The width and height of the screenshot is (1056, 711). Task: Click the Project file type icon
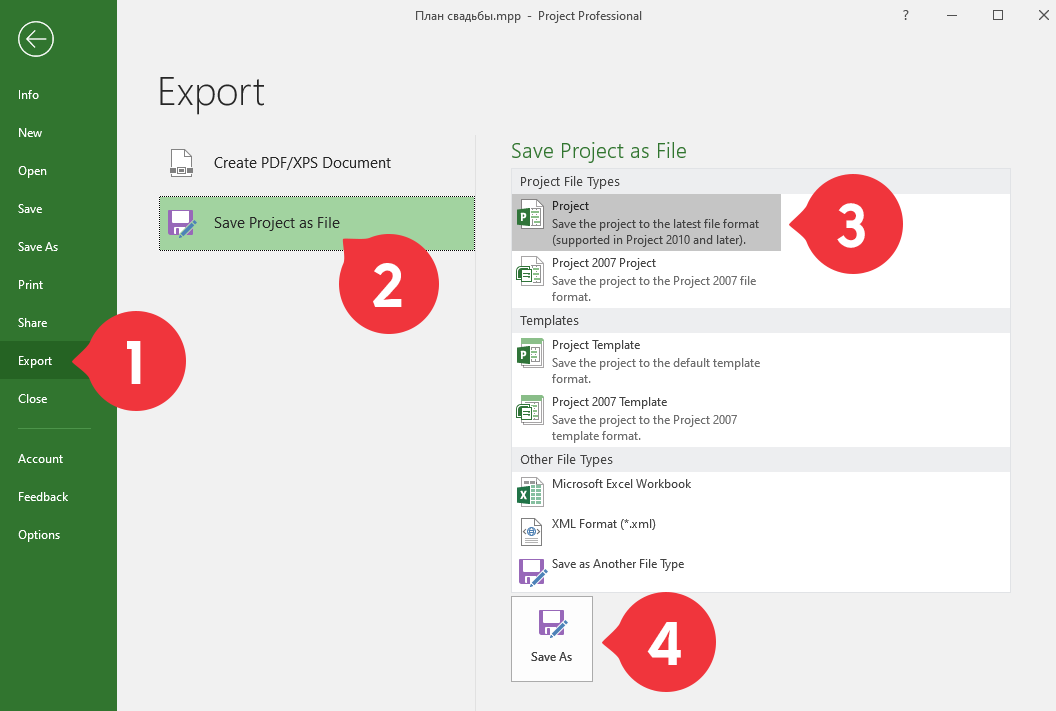pos(530,215)
